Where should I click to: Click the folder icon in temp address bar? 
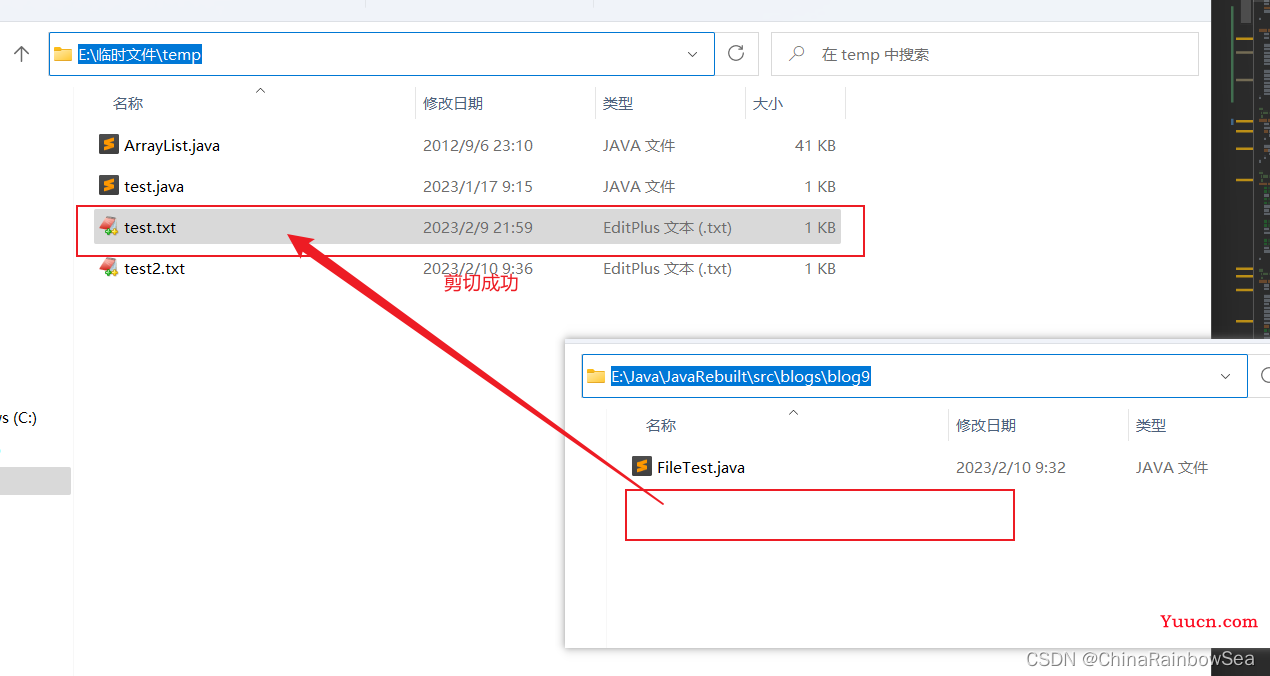pyautogui.click(x=63, y=54)
